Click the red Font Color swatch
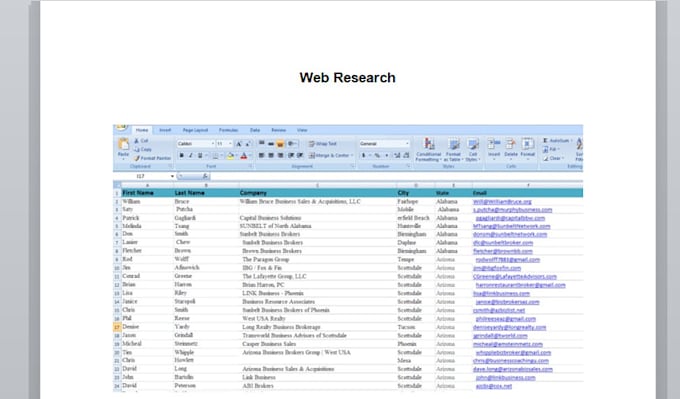This screenshot has height=399, width=680. click(x=244, y=155)
